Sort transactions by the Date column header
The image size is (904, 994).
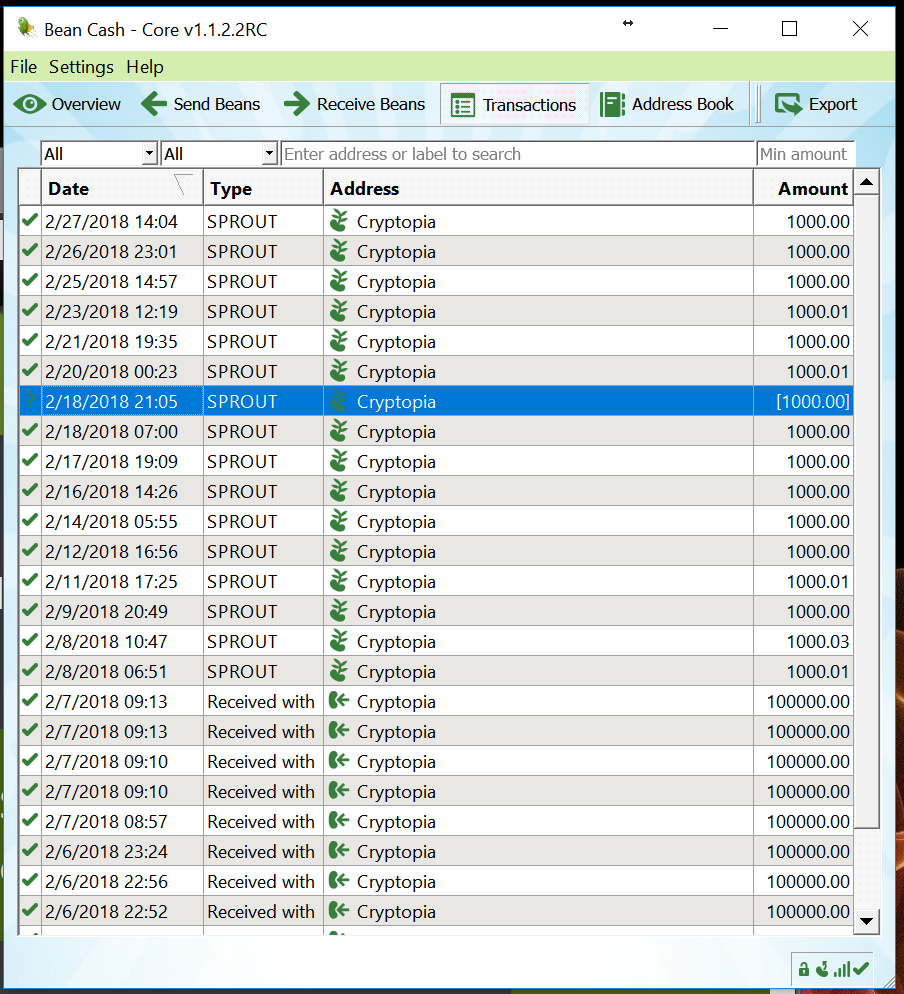click(x=122, y=188)
